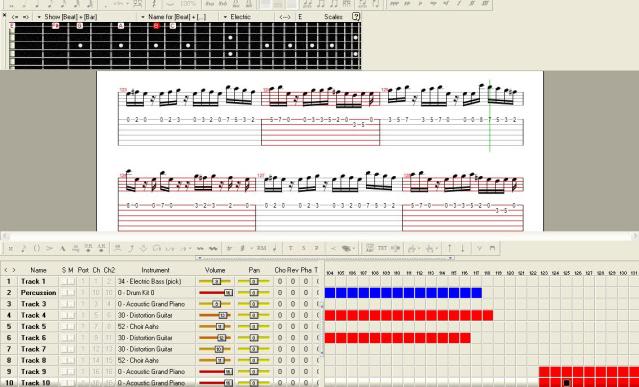Click the Pan column header
Screen dimensions: 639x387
pos(254,270)
